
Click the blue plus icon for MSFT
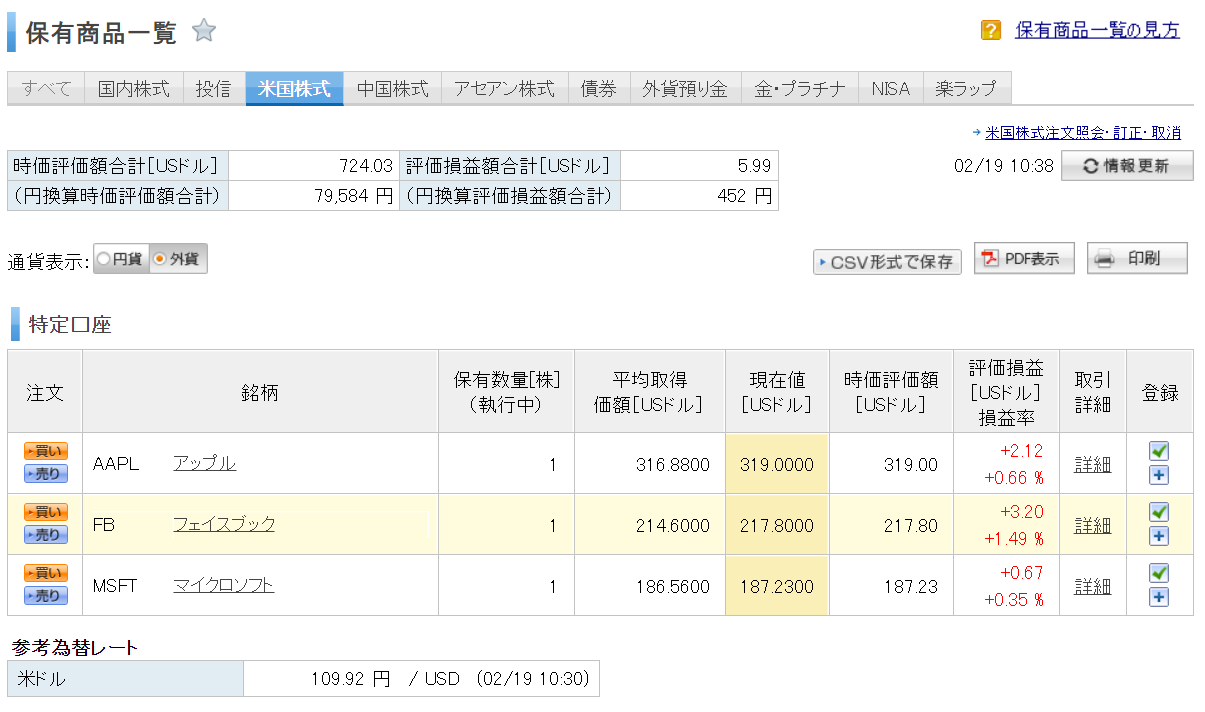point(1159,596)
